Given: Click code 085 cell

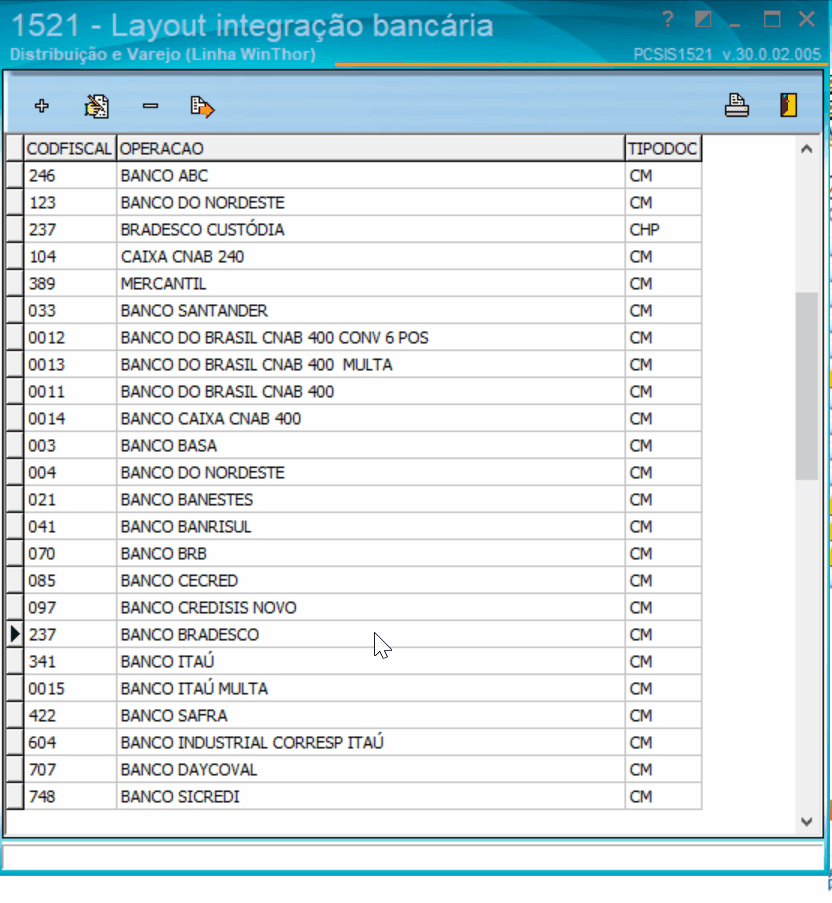Looking at the screenshot, I should [70, 581].
